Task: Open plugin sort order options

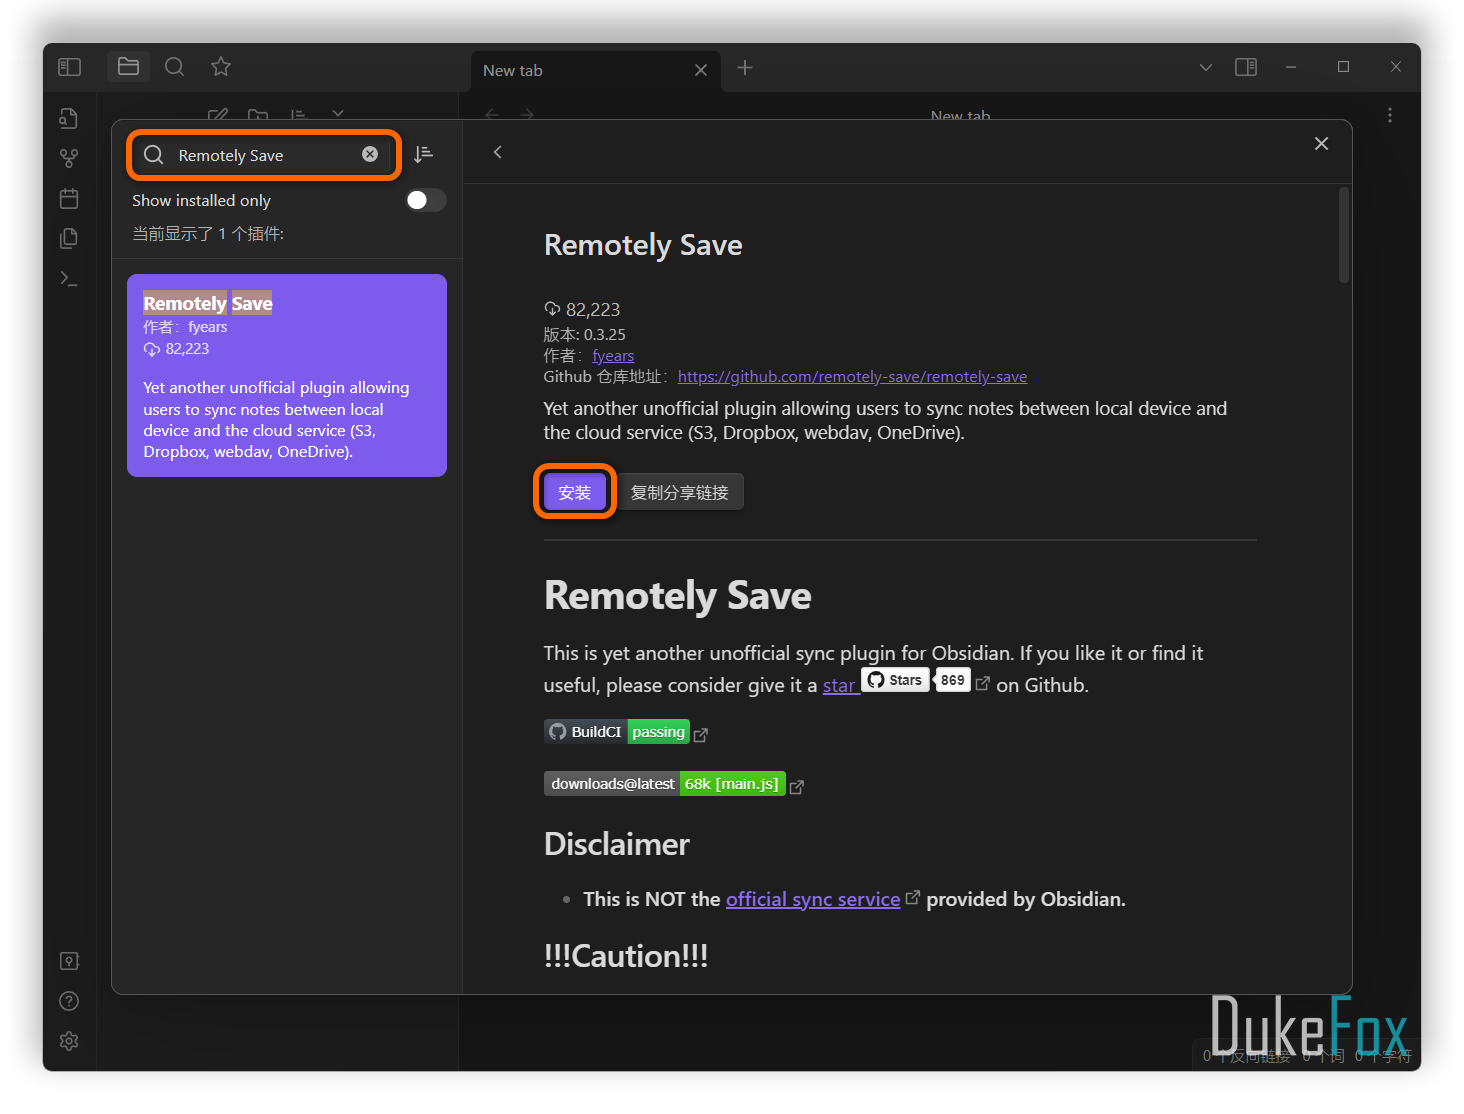Action: tap(424, 154)
